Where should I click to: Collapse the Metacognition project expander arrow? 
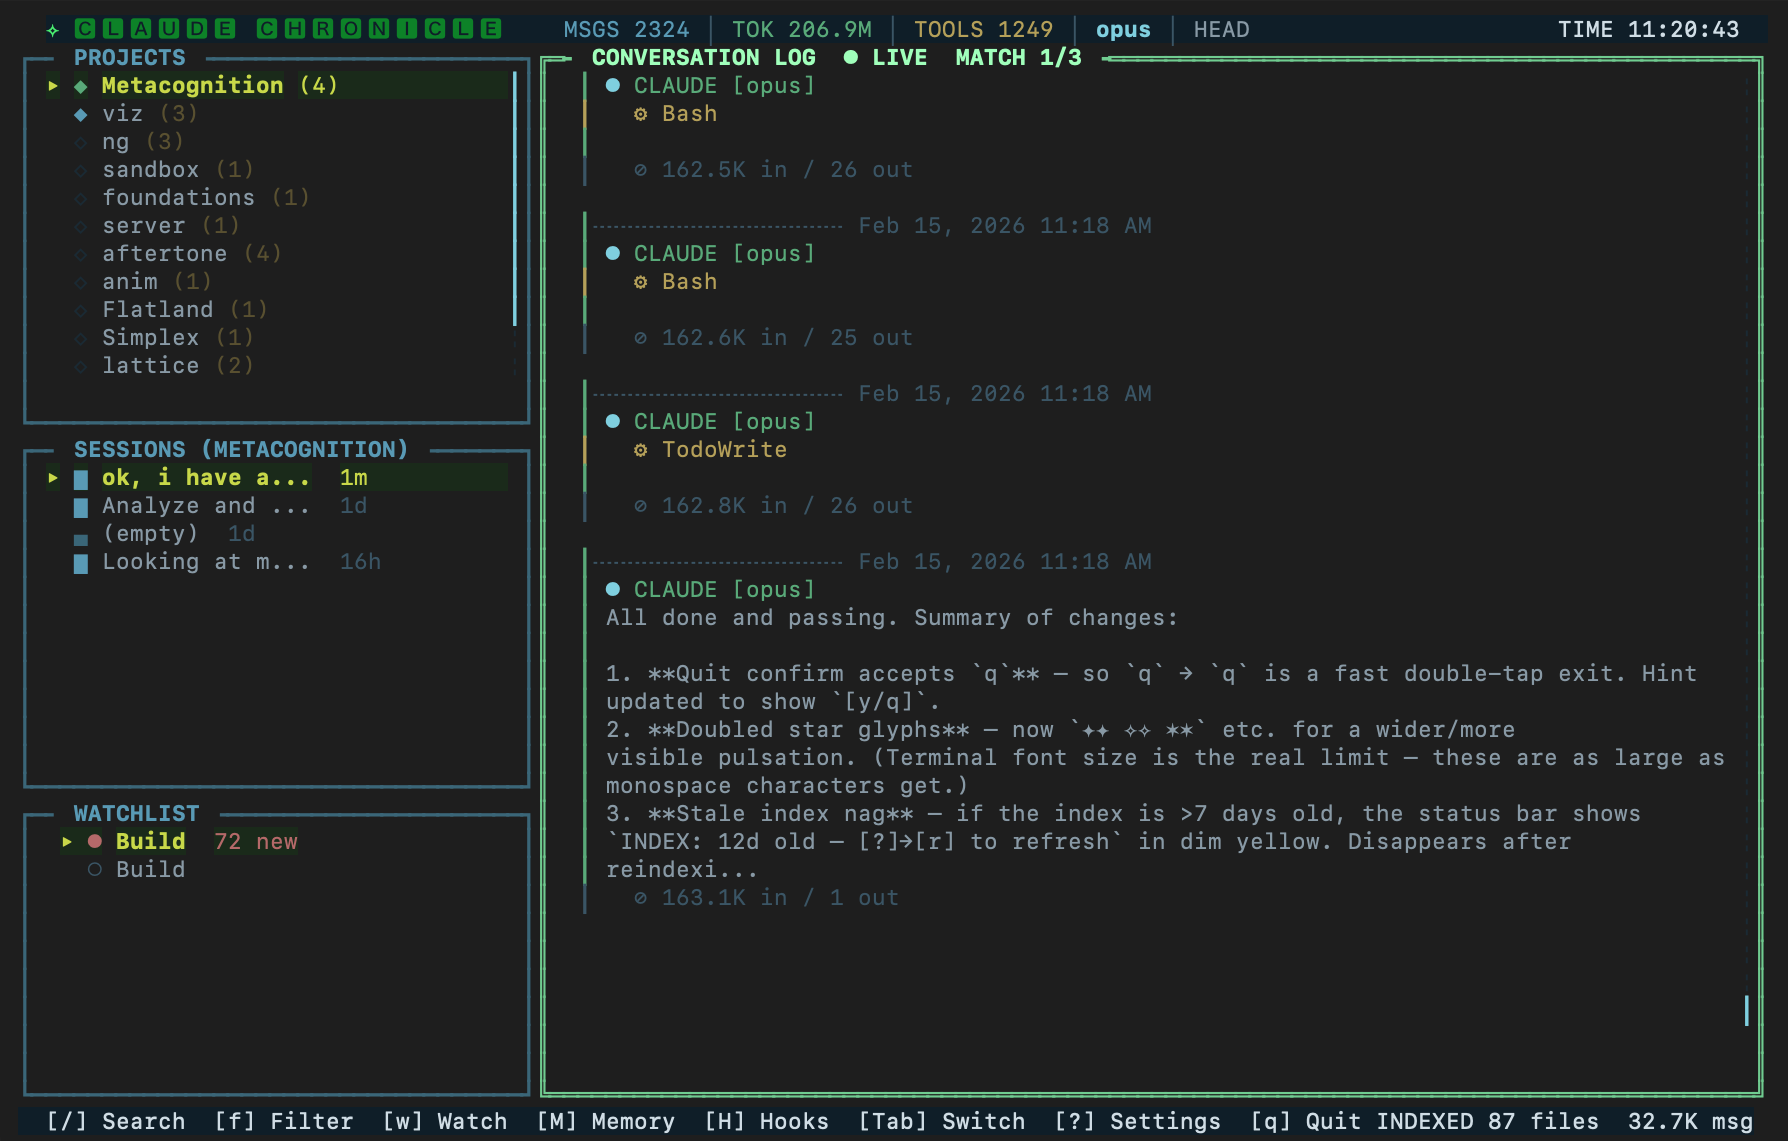[53, 86]
